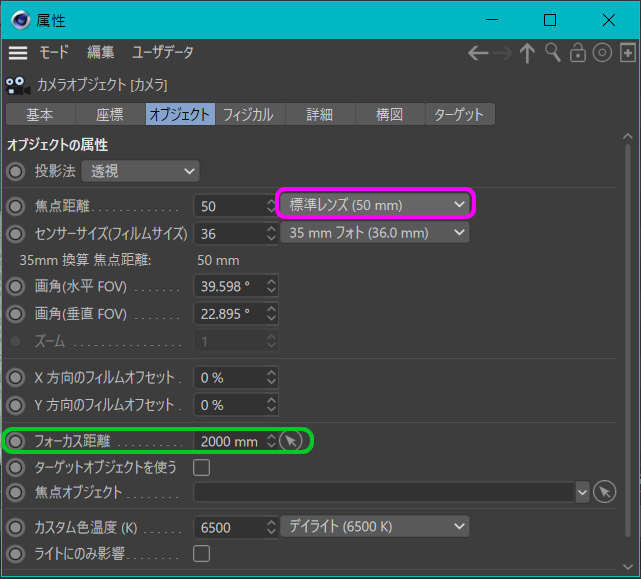
Task: Click the back arrow navigation icon
Action: 478,54
